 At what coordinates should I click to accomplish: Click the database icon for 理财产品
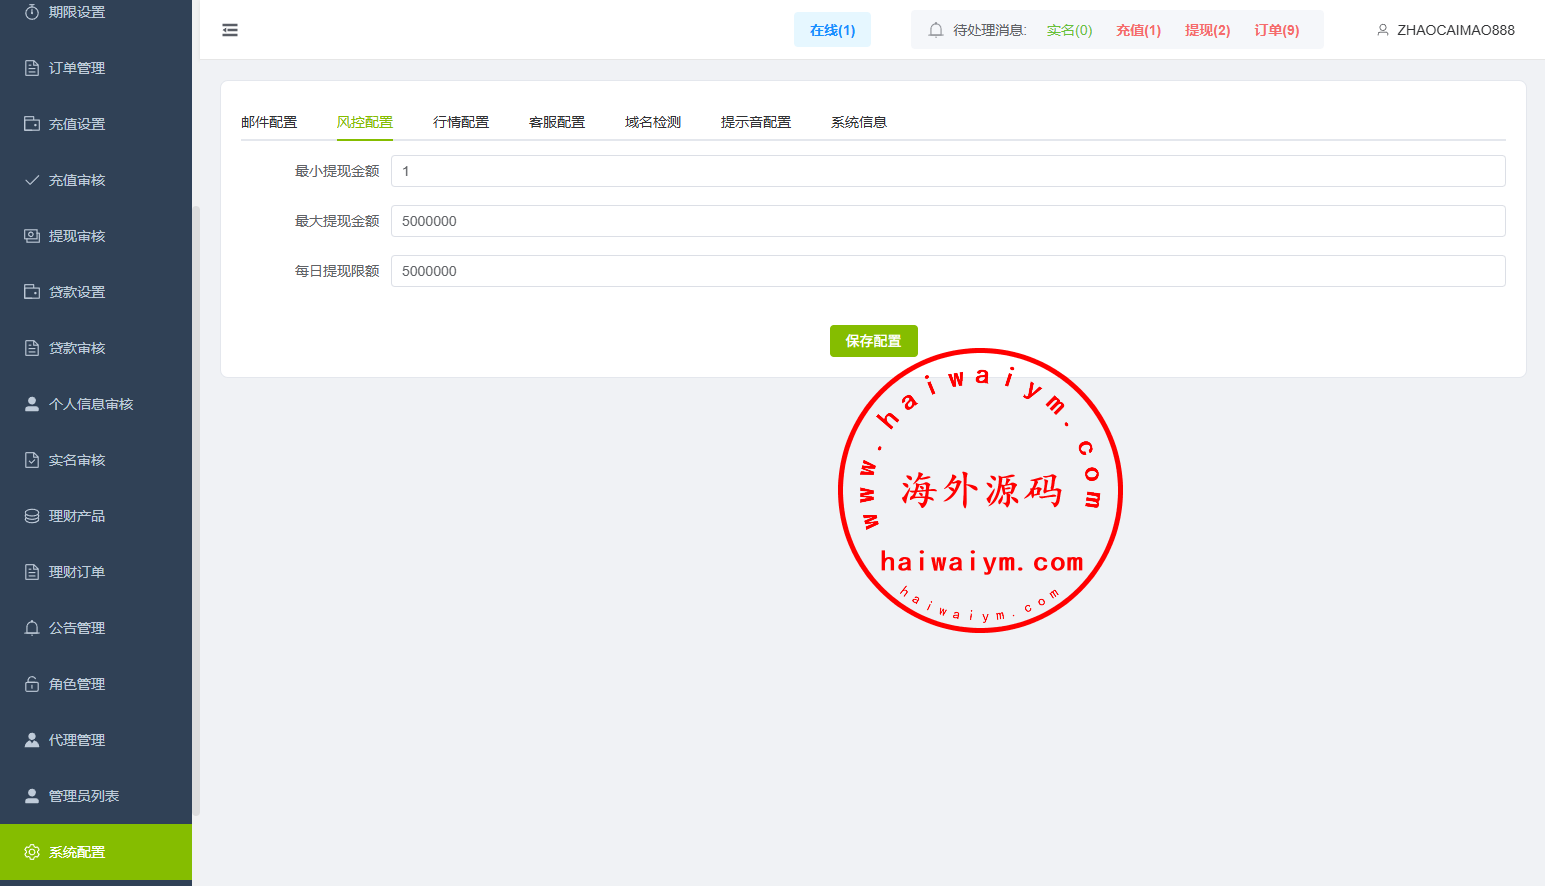(32, 516)
